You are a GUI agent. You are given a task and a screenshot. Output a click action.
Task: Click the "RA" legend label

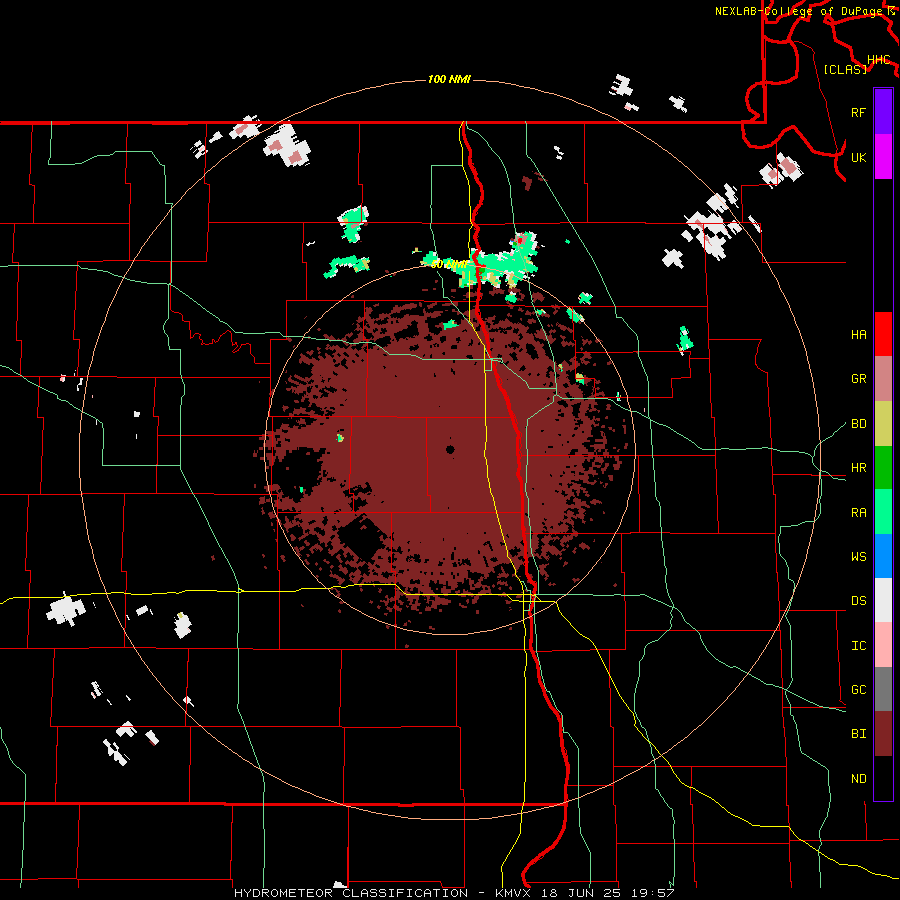(858, 513)
